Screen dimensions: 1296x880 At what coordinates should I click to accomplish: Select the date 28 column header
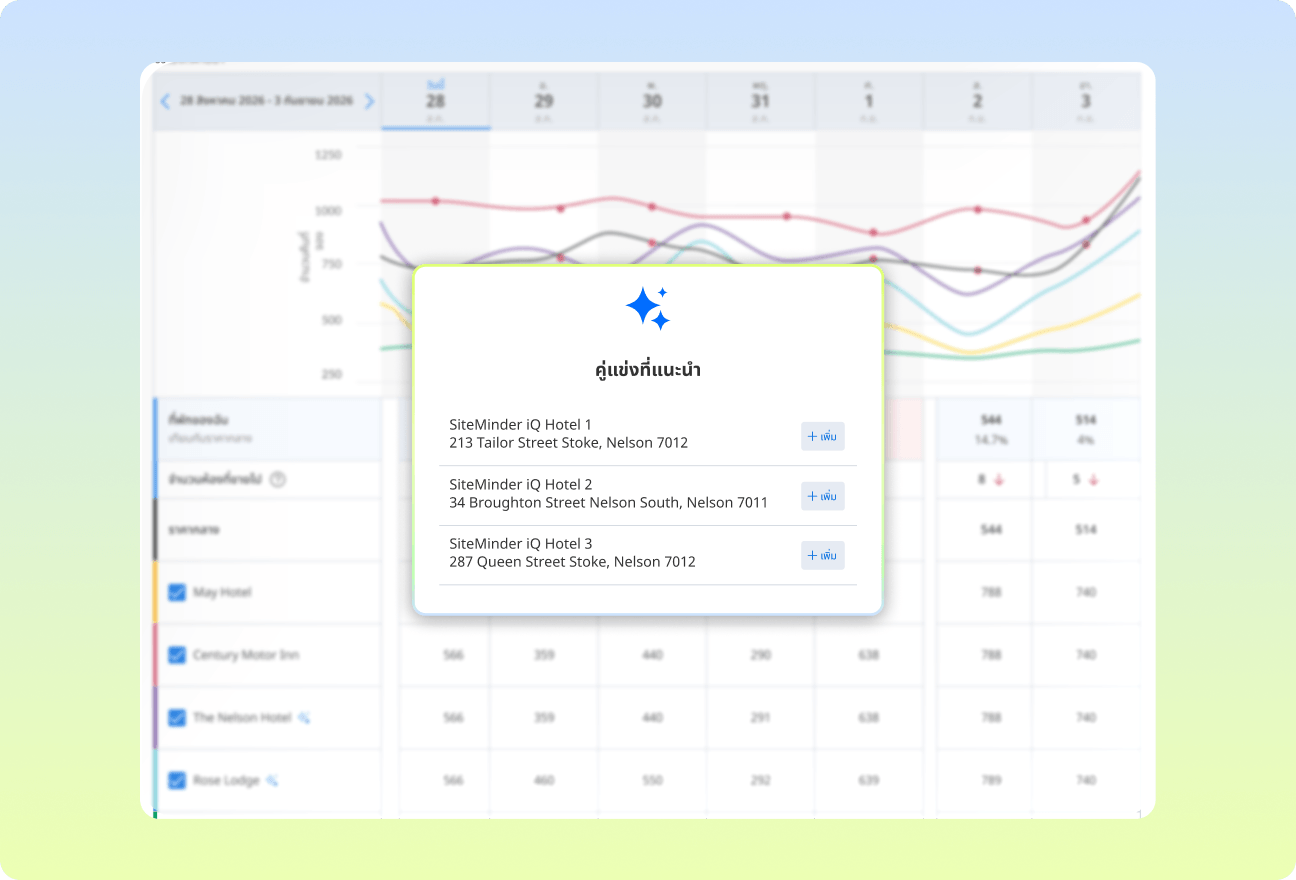tap(435, 101)
